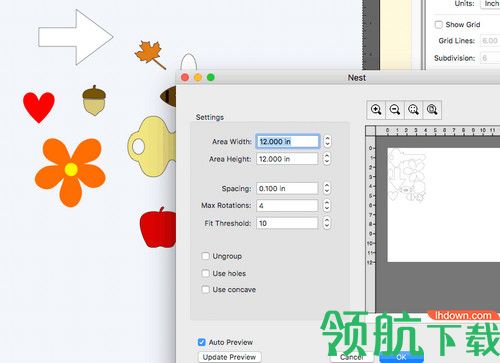500x363 pixels.
Task: Click the nested shapes in the preview
Action: pyautogui.click(x=407, y=175)
